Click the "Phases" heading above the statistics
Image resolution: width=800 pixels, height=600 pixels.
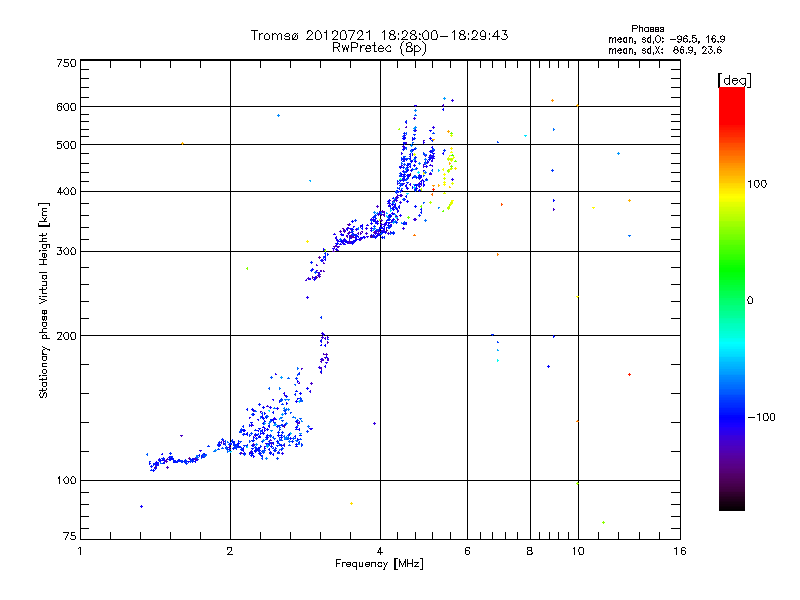tap(647, 29)
